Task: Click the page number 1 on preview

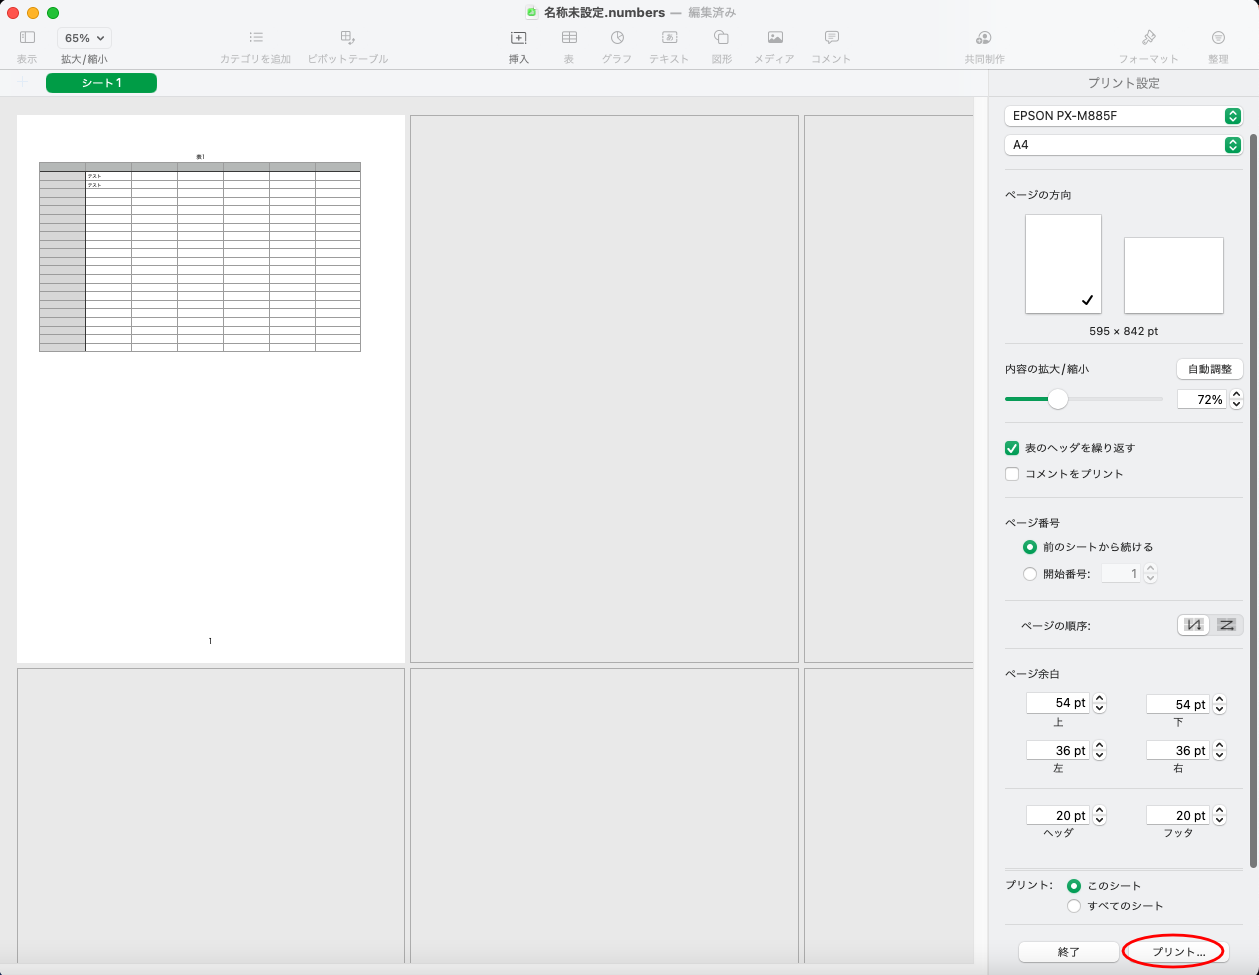Action: (210, 641)
